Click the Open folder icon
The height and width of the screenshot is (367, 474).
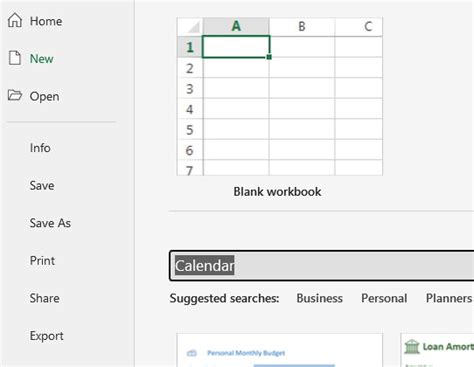[x=15, y=95]
